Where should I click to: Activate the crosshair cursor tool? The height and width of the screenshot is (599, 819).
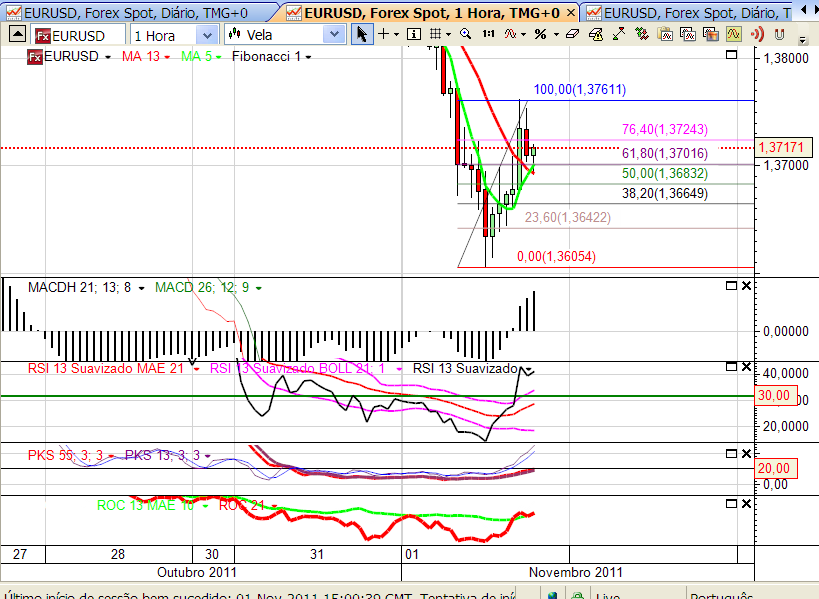384,34
